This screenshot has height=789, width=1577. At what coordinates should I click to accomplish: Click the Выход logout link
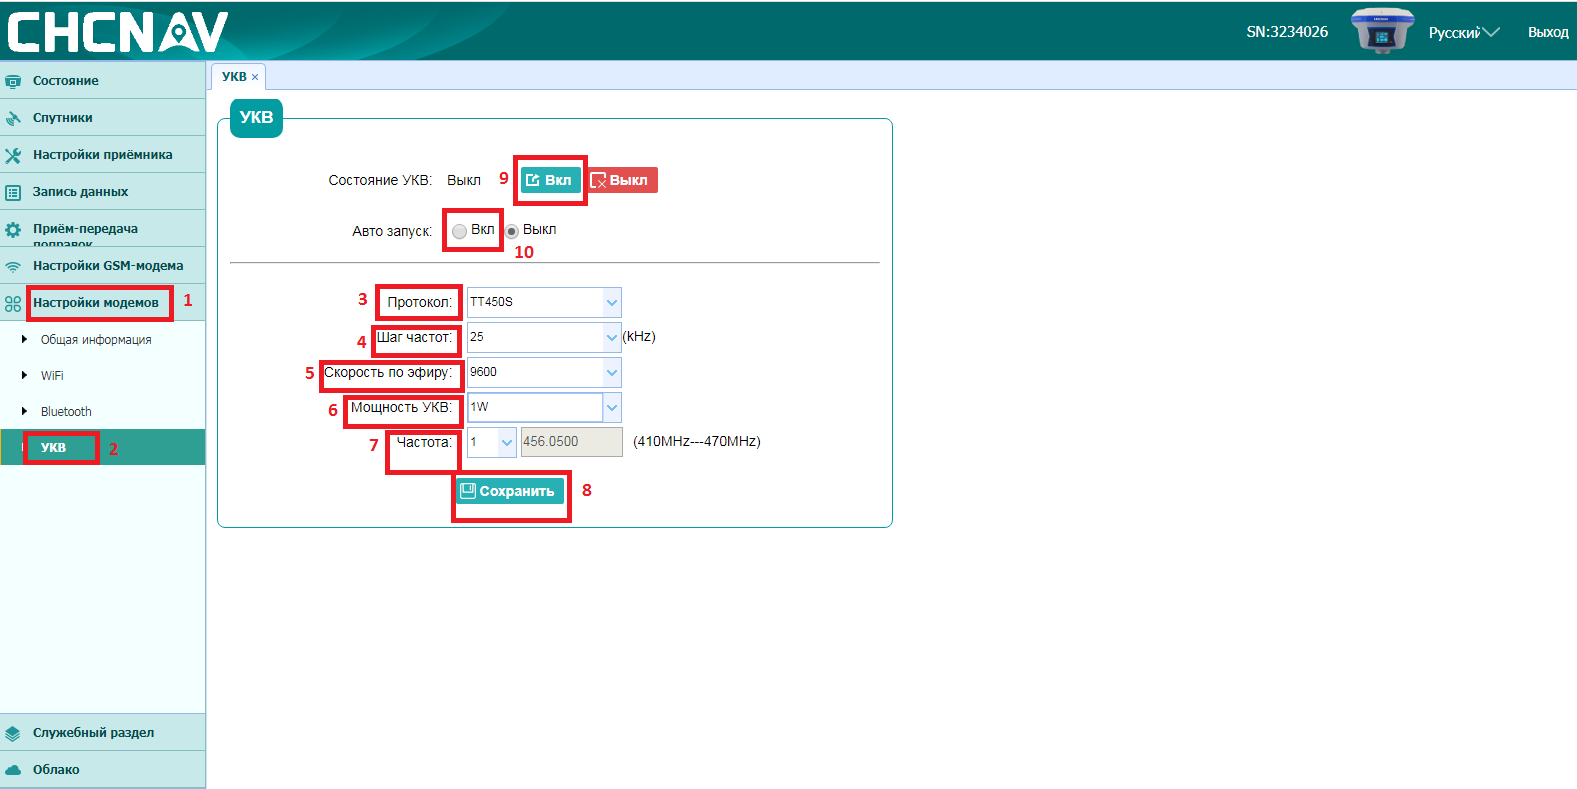tap(1548, 32)
